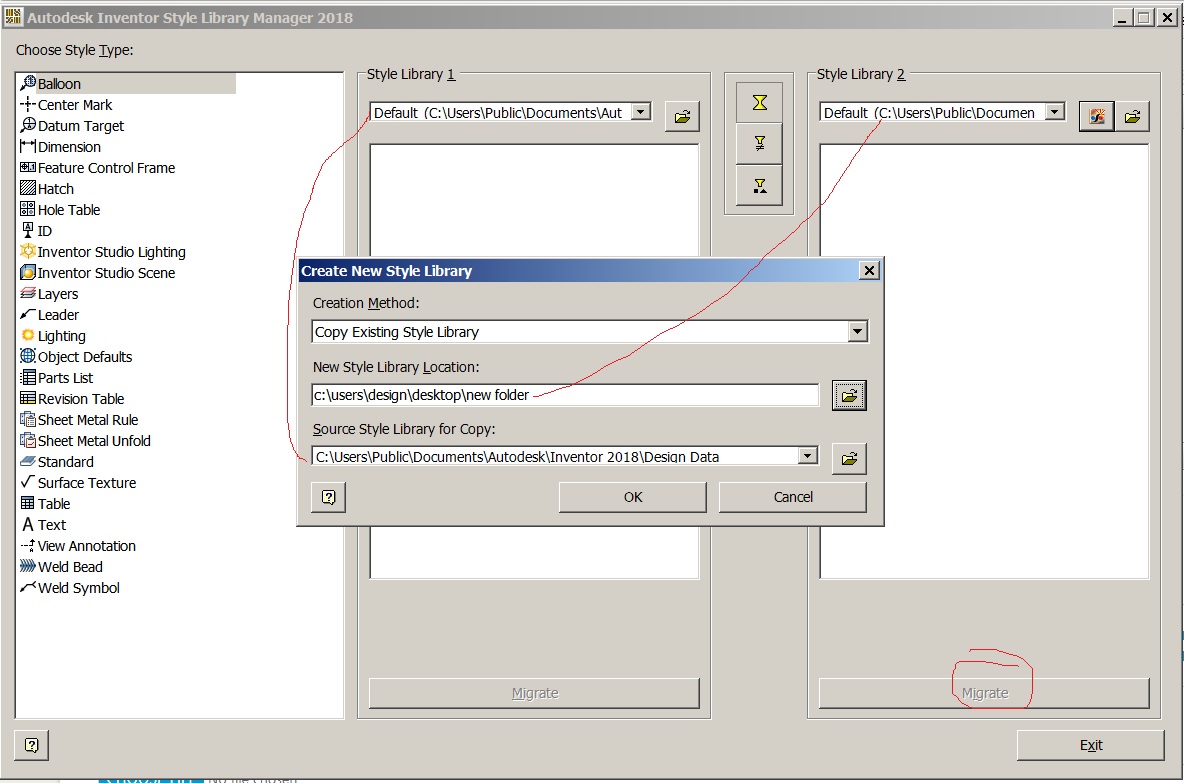Screen dimensions: 1184x783
Task: Choose Hole Table in the list
Action: (60, 210)
